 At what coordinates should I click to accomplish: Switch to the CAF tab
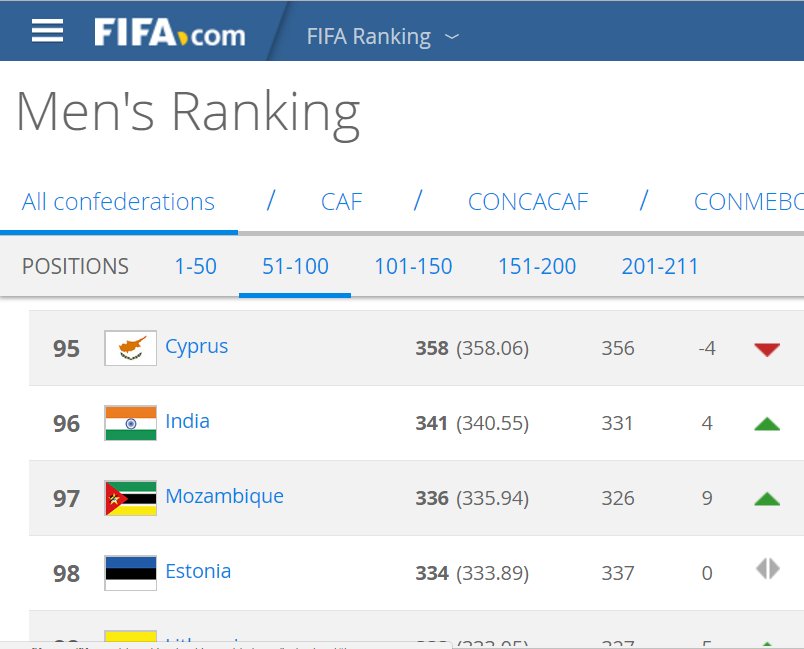click(x=341, y=202)
